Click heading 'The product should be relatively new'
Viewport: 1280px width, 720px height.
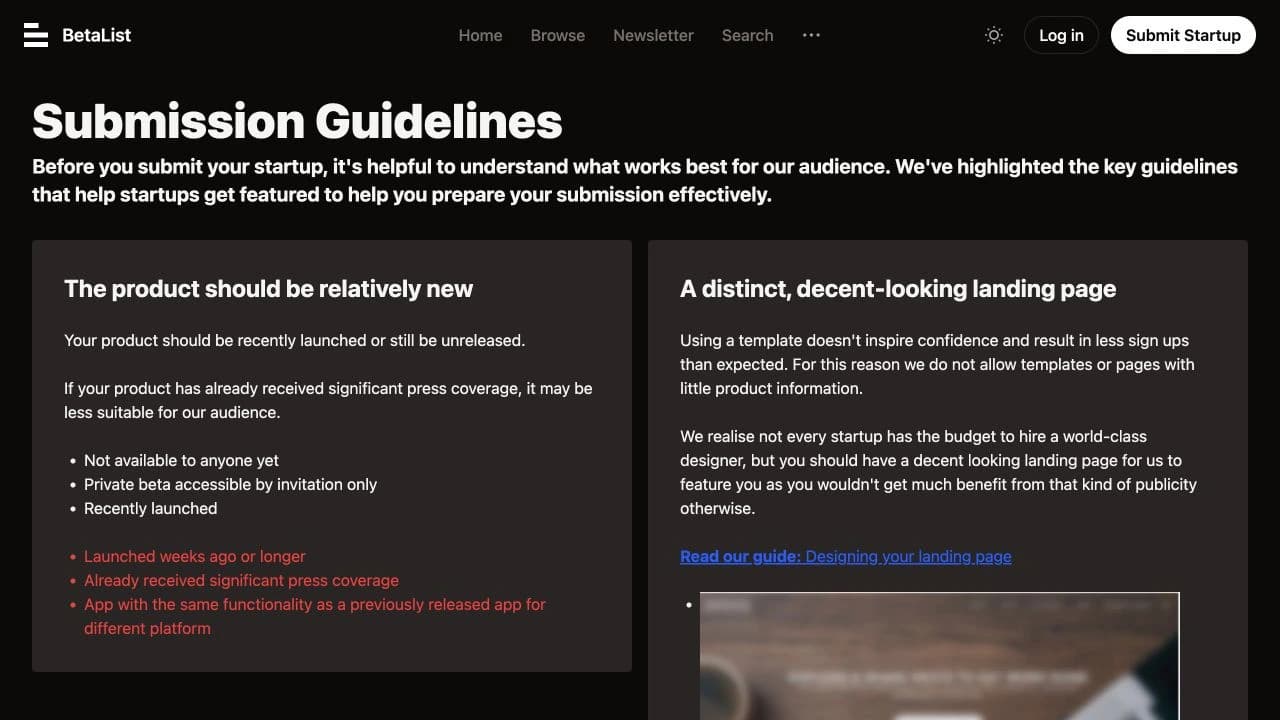point(268,289)
